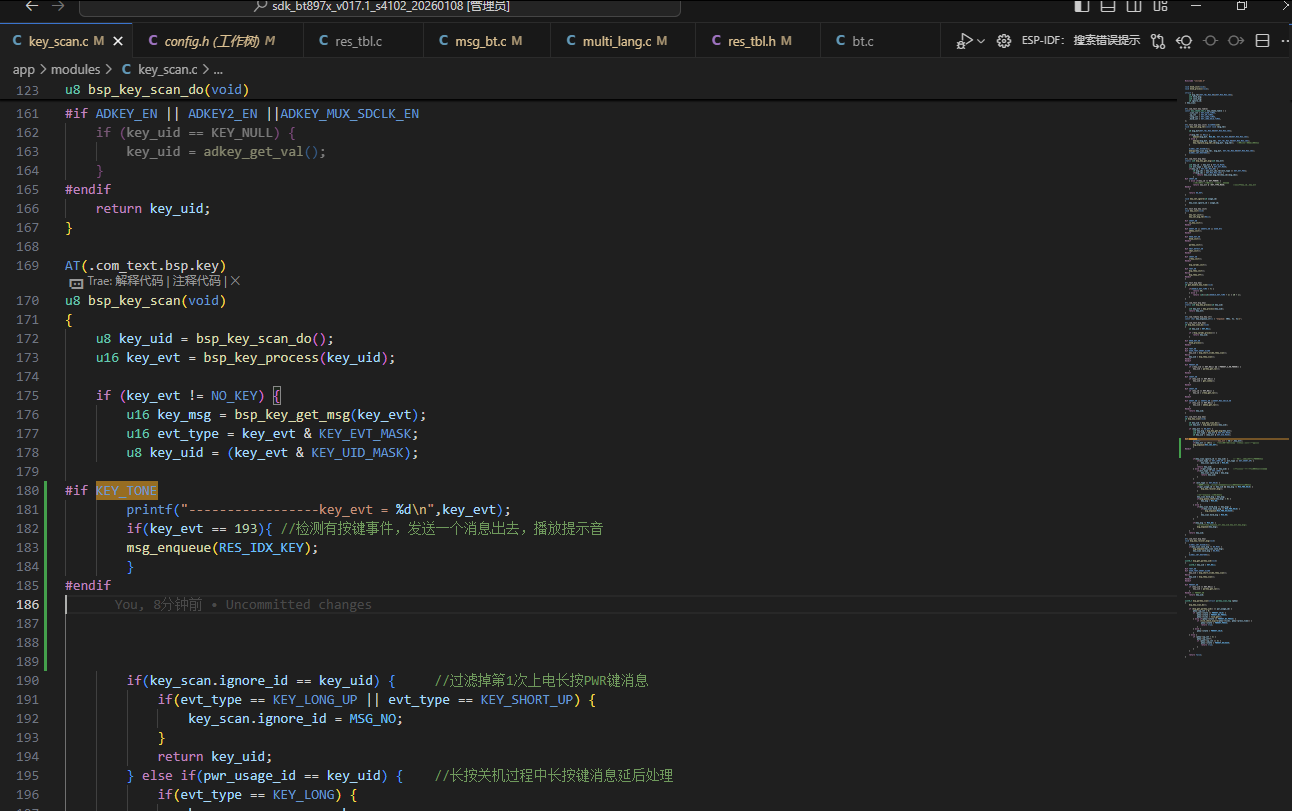
Task: Toggle the secondary side bar layout icon
Action: 1133,6
